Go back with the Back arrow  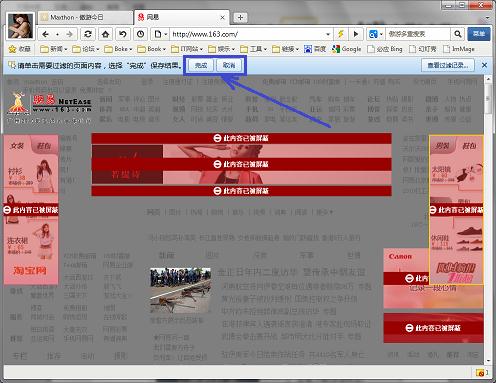[x=46, y=34]
